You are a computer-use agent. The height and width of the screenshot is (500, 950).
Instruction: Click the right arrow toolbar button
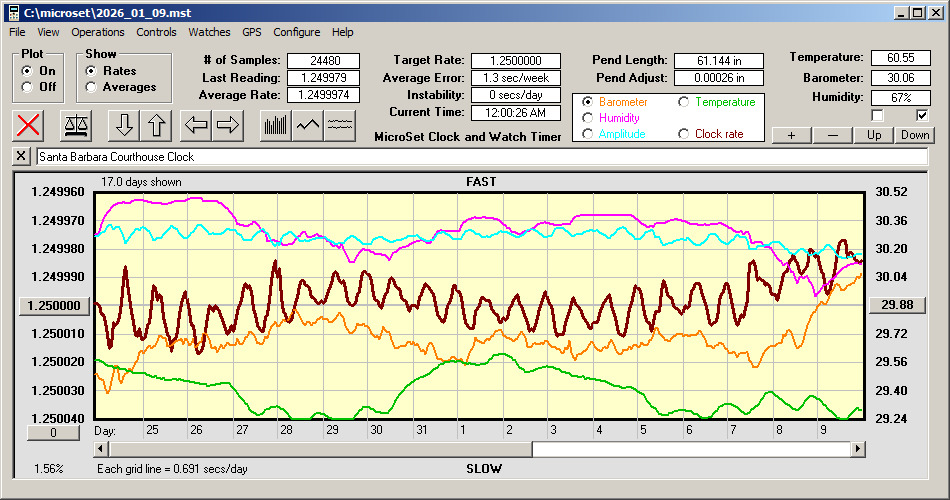[x=228, y=125]
